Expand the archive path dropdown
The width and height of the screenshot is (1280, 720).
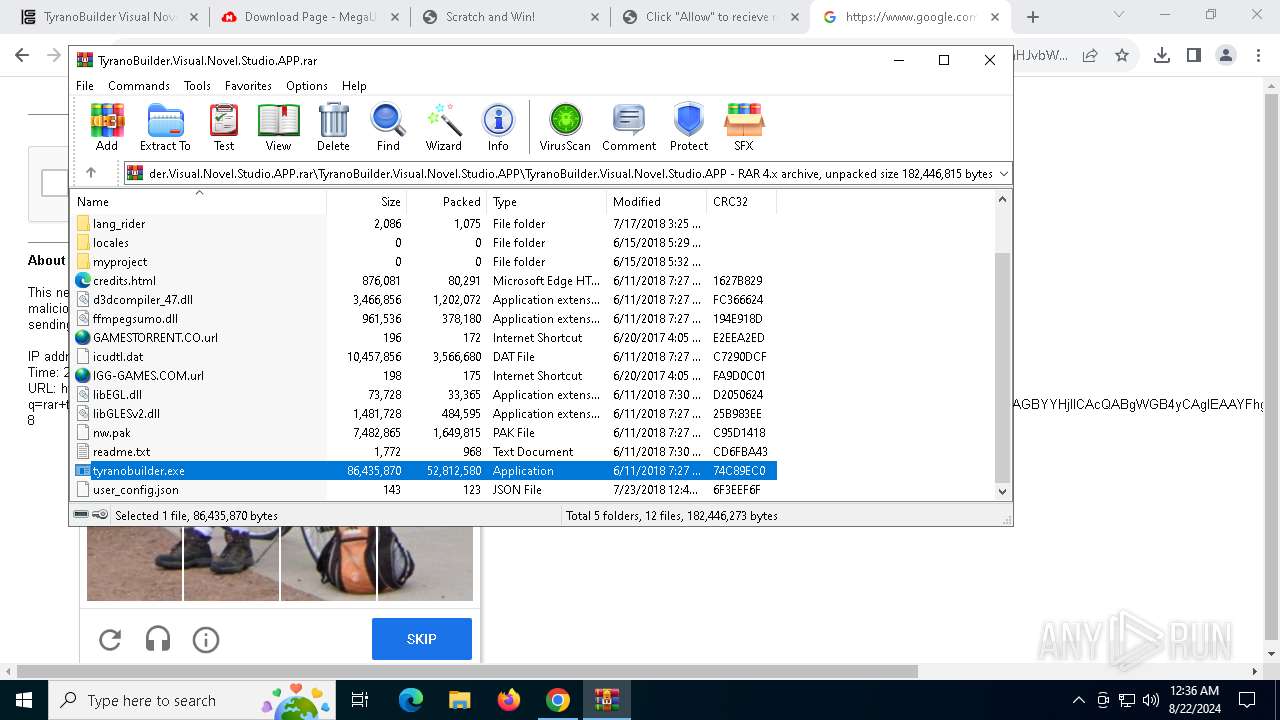click(x=1003, y=173)
